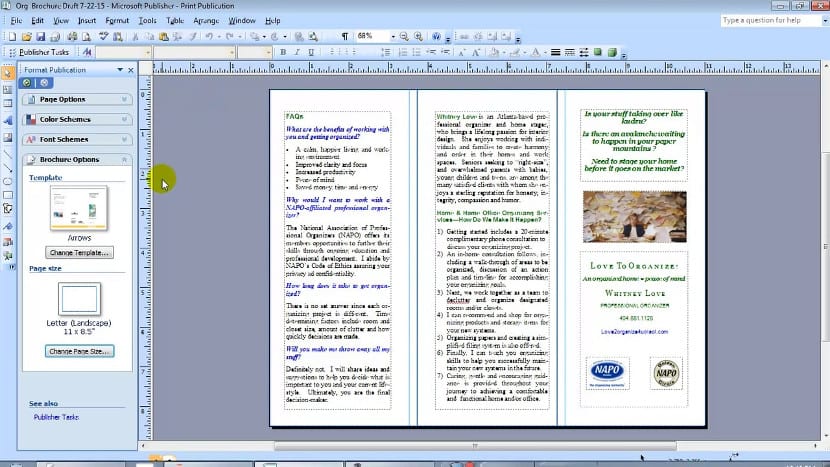The width and height of the screenshot is (830, 467).
Task: Expand the Page Options section
Action: pos(77,100)
